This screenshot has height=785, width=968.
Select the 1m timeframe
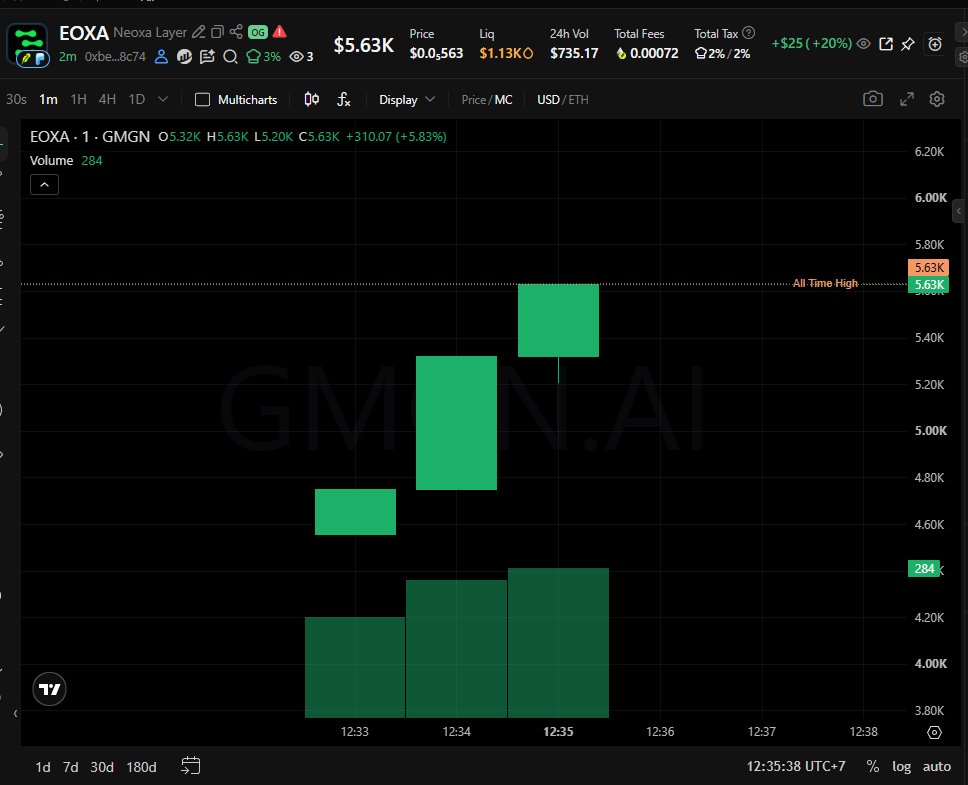point(48,99)
